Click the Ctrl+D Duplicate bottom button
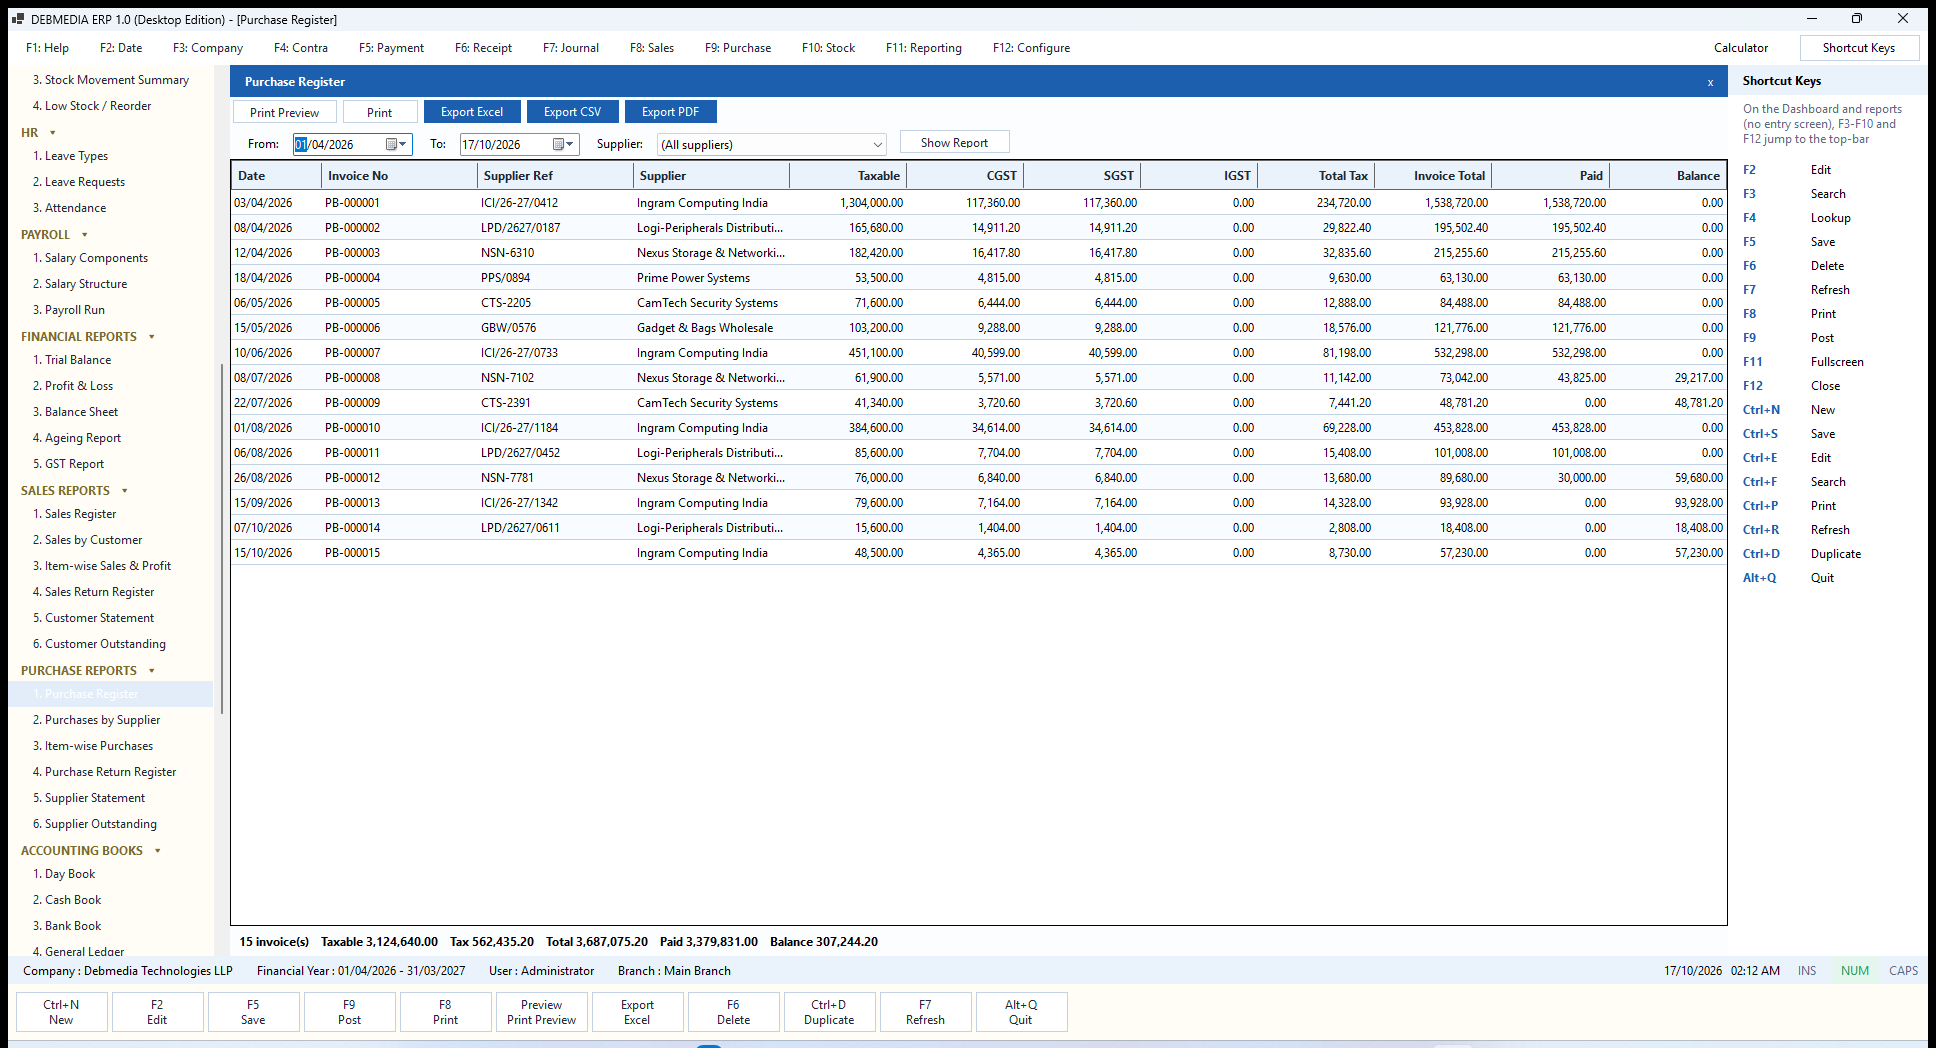 coord(829,1012)
